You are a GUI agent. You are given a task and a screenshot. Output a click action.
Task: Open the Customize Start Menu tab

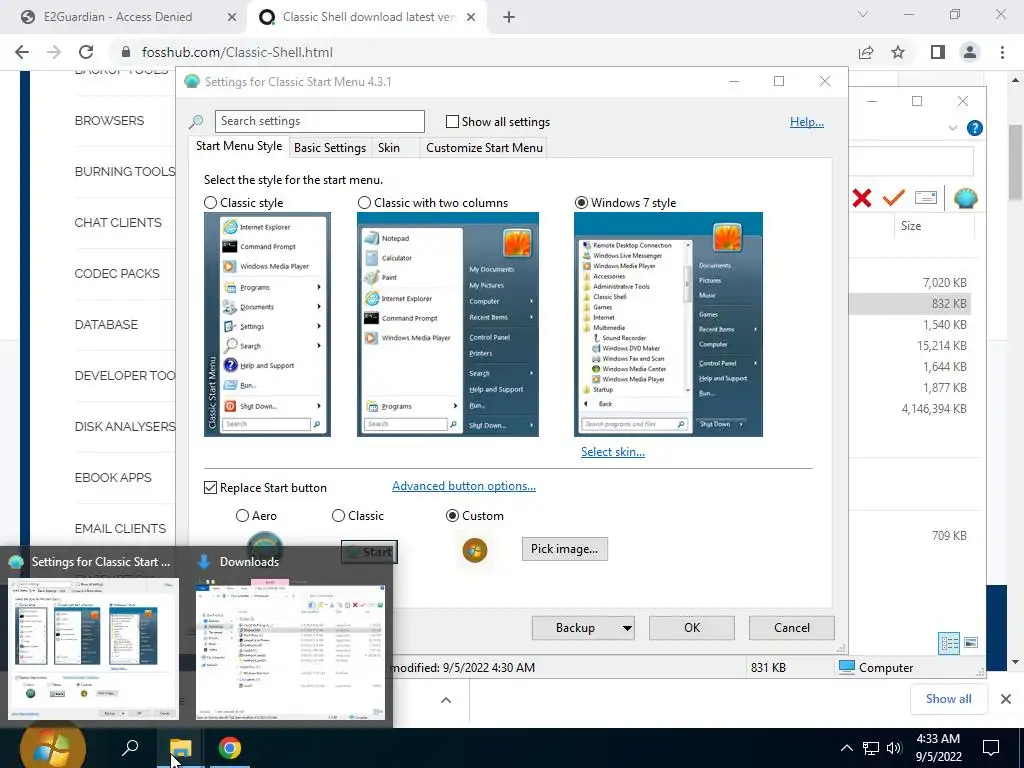[x=485, y=148]
